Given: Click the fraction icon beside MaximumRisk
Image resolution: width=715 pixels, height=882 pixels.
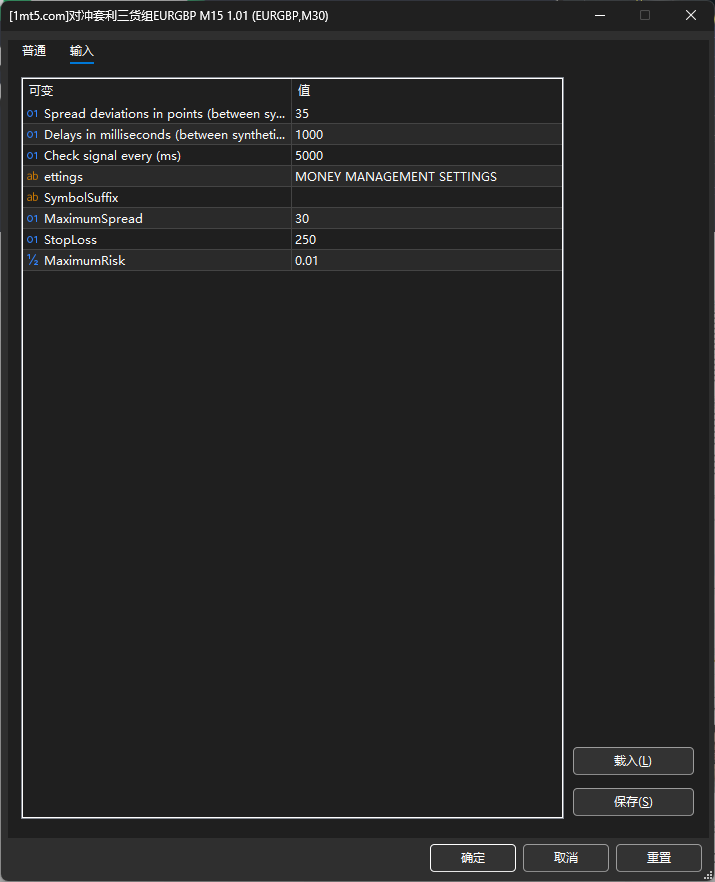Looking at the screenshot, I should [32, 261].
